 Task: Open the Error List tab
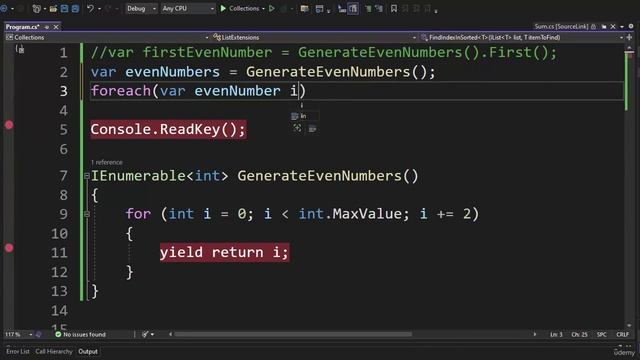18,351
